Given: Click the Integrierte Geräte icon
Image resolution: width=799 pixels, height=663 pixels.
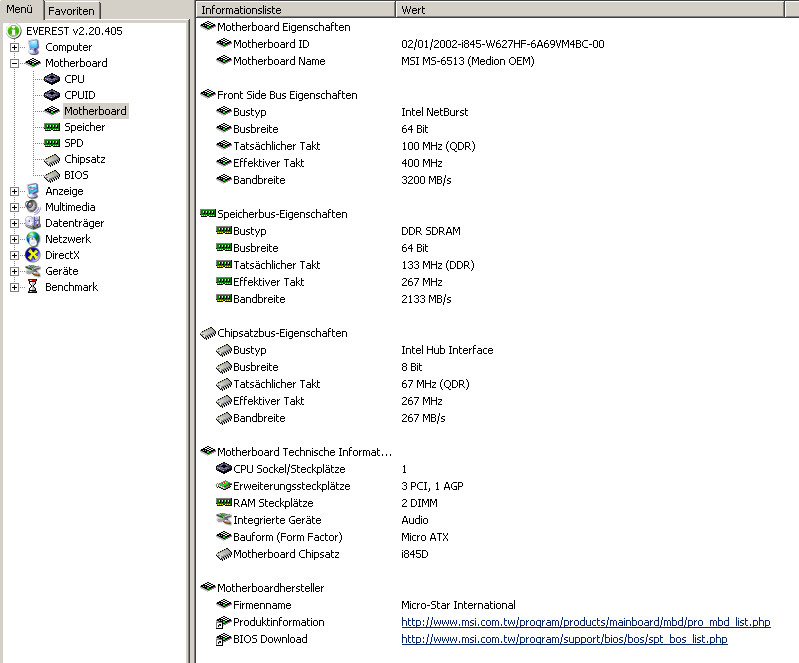Looking at the screenshot, I should (x=224, y=519).
